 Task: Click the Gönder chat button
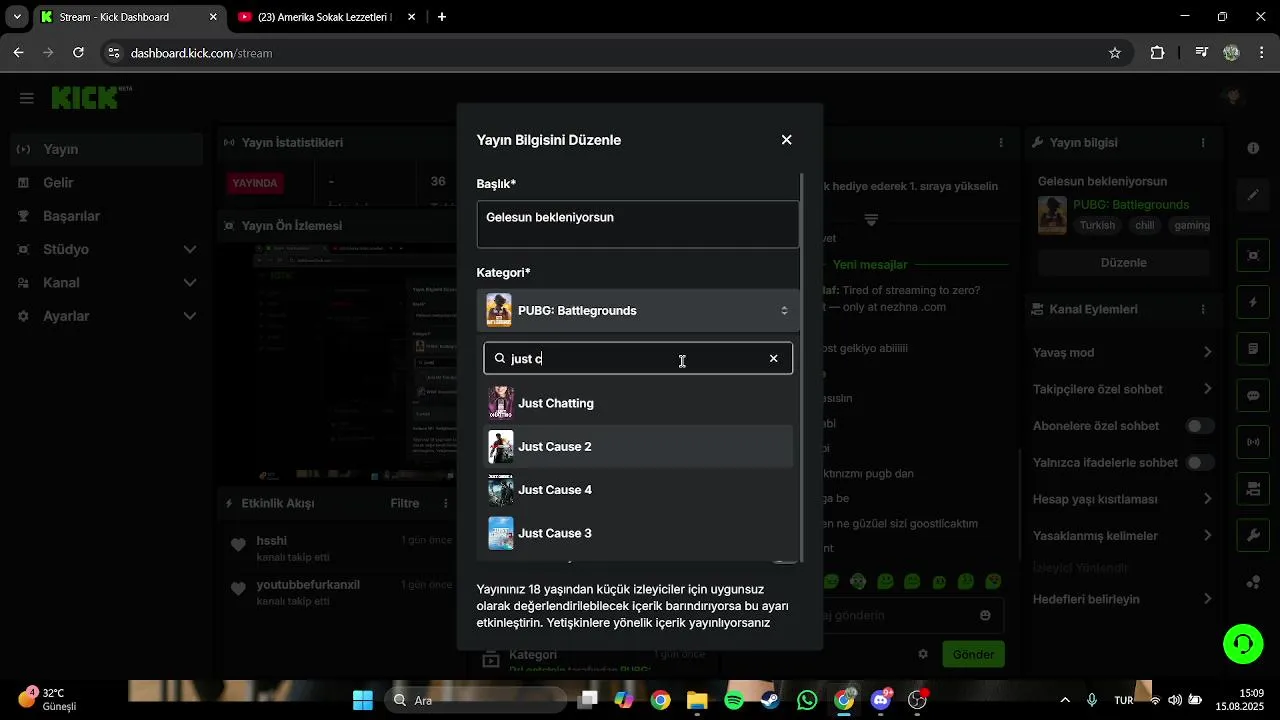973,654
